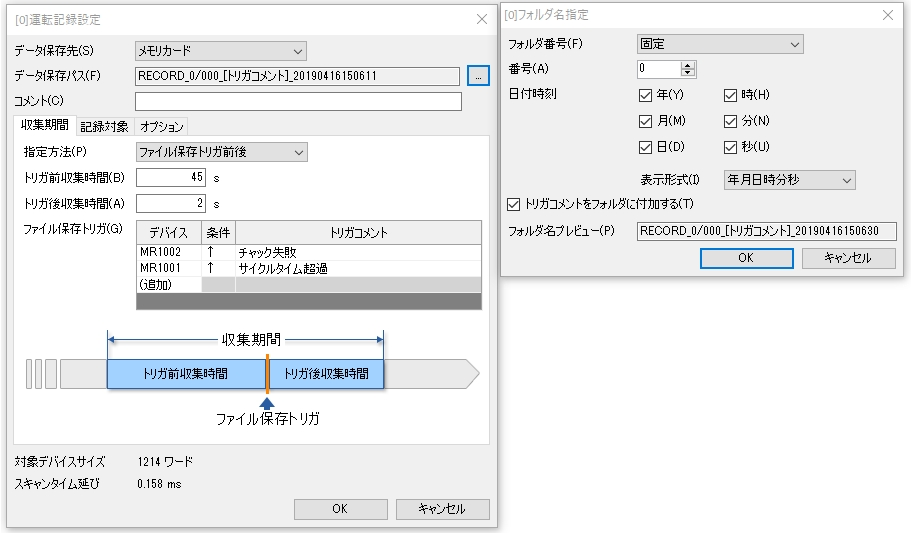Screen dimensions: 911x533
Task: Open the フォルダ番号 固定 dropdown
Action: 719,44
